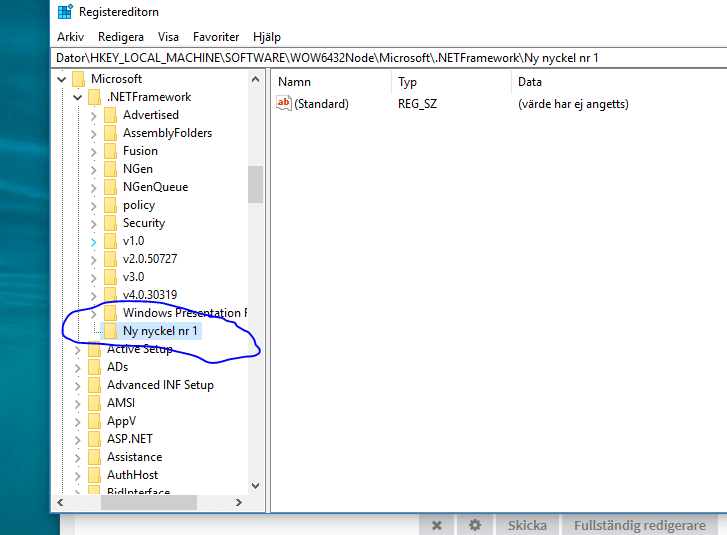Viewport: 727px width, 535px height.
Task: Expand the v3.0 key
Action: pos(93,278)
